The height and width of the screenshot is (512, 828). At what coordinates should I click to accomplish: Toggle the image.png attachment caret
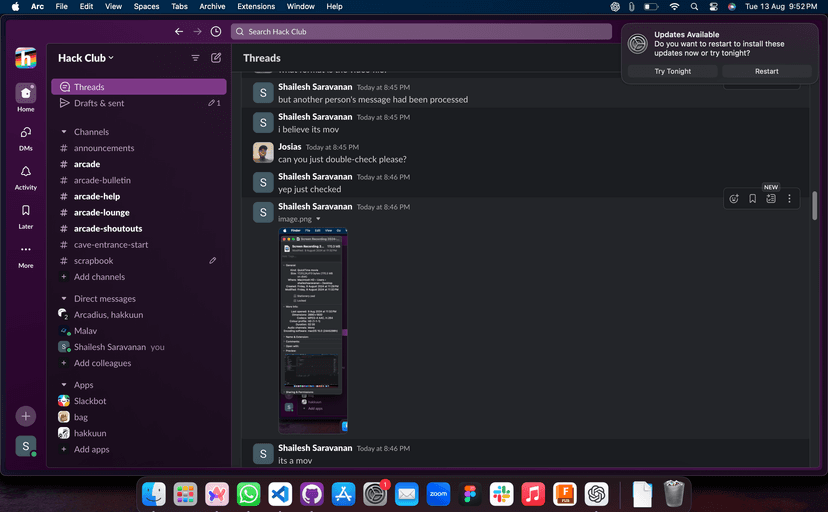point(318,219)
